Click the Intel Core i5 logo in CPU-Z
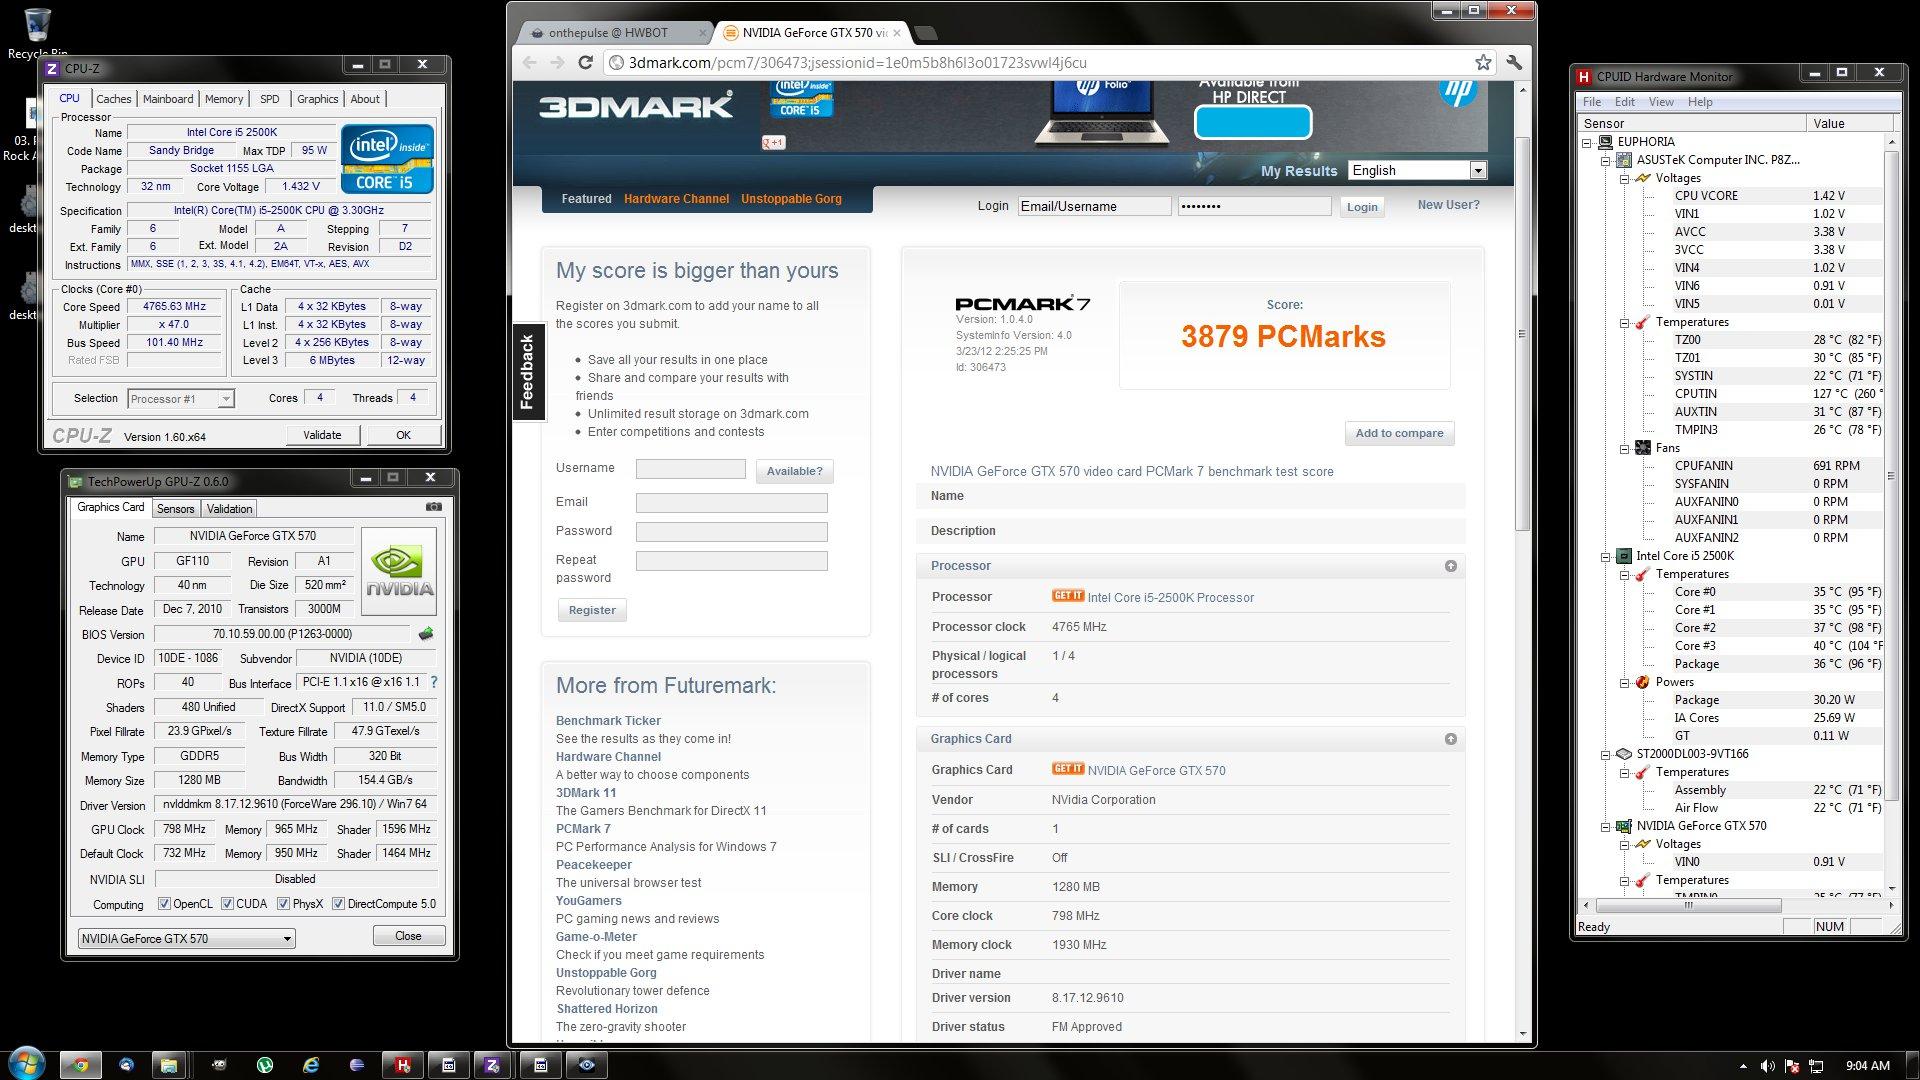Viewport: 1920px width, 1080px height. pos(387,159)
